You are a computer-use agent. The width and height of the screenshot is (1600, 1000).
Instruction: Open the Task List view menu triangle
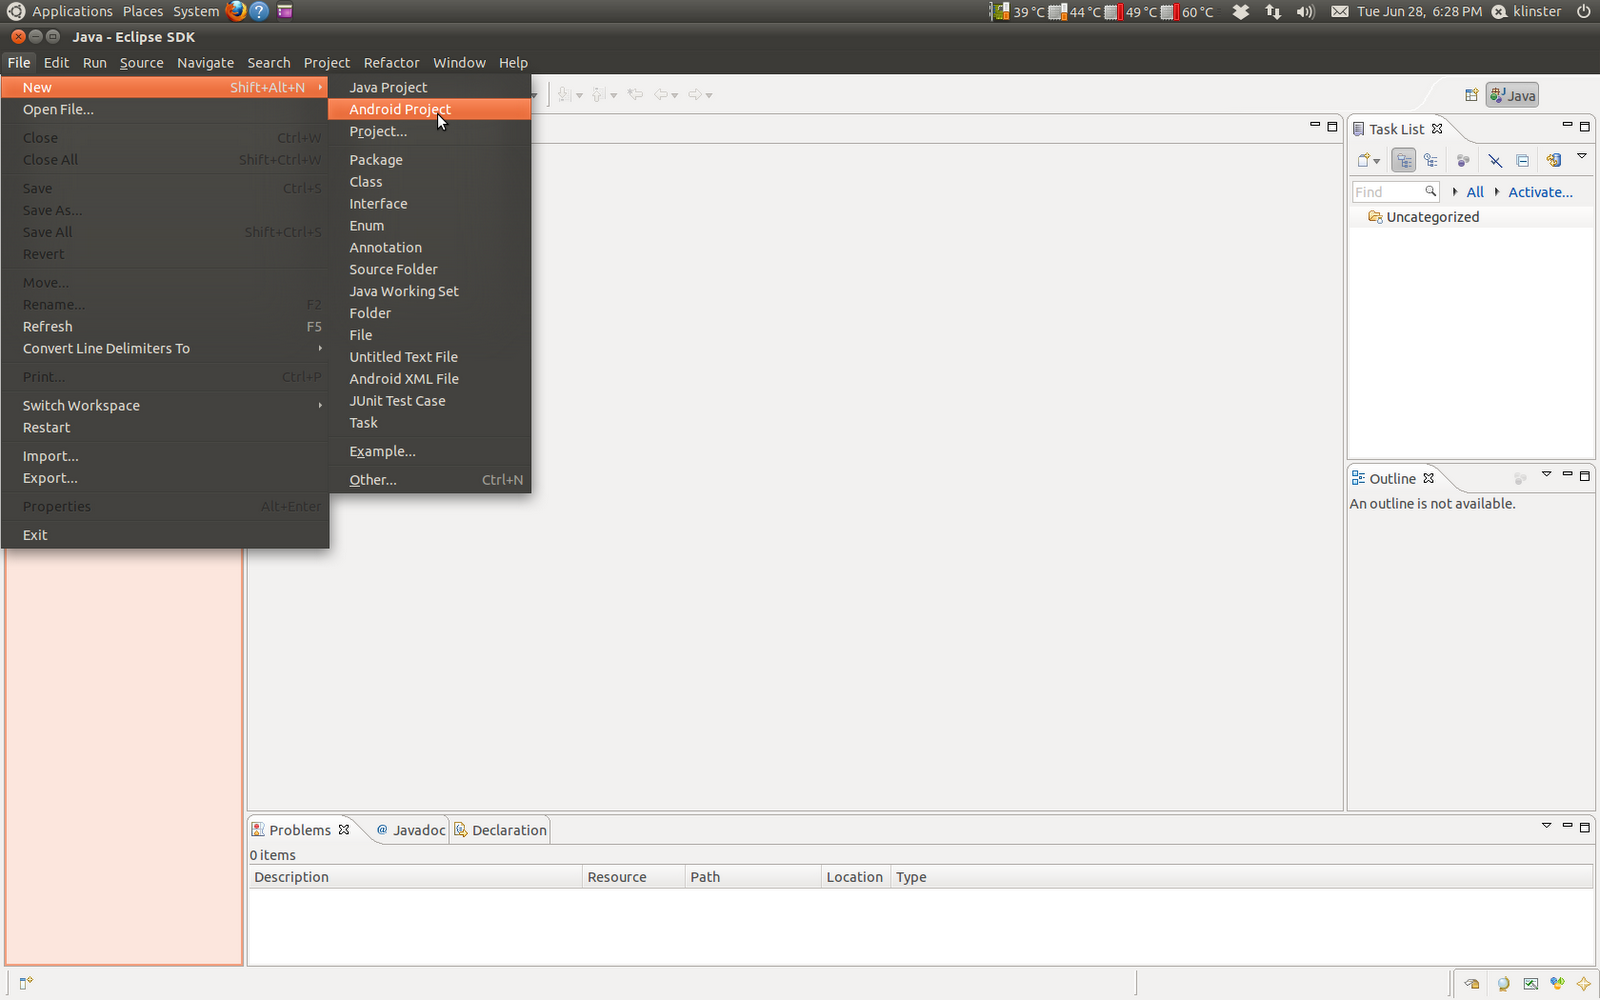(x=1582, y=156)
